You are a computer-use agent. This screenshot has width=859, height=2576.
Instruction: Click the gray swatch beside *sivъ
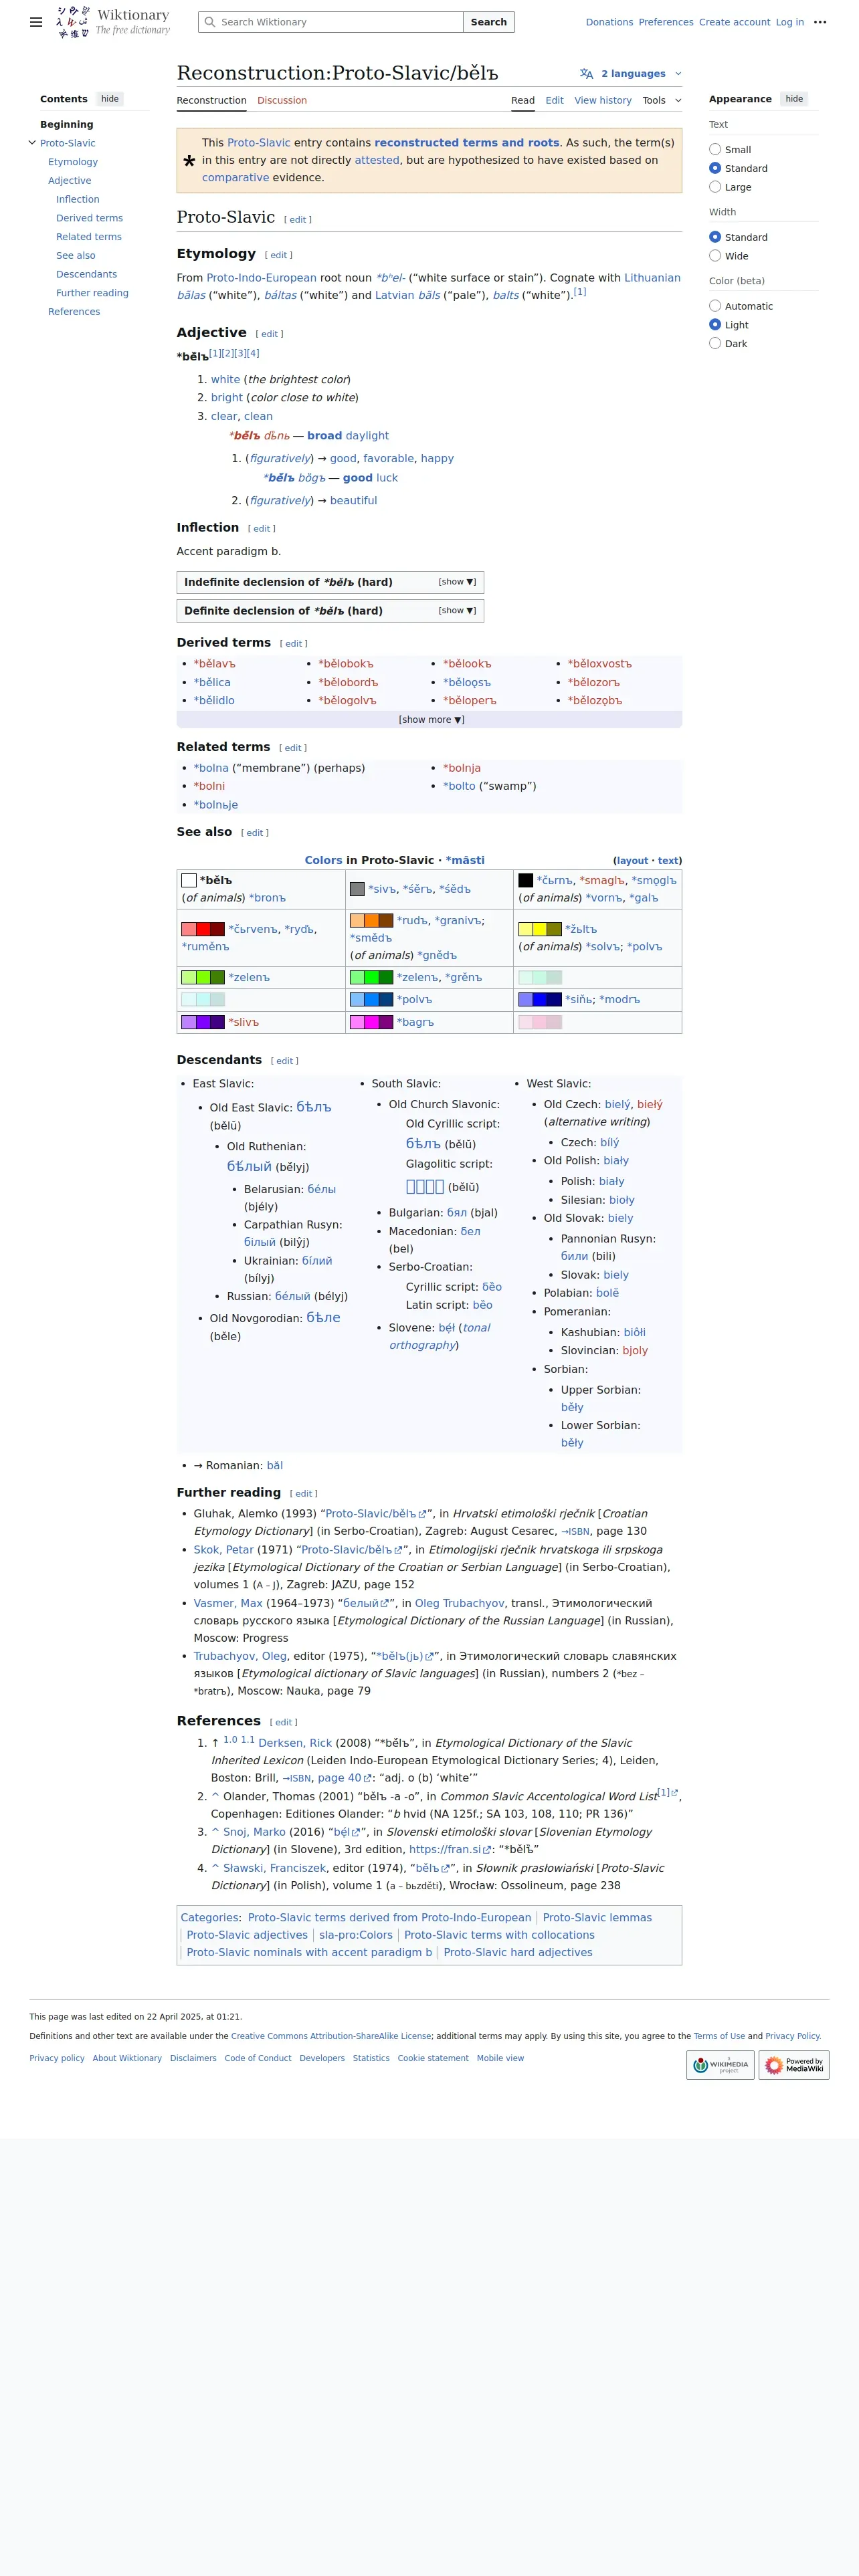(x=357, y=889)
